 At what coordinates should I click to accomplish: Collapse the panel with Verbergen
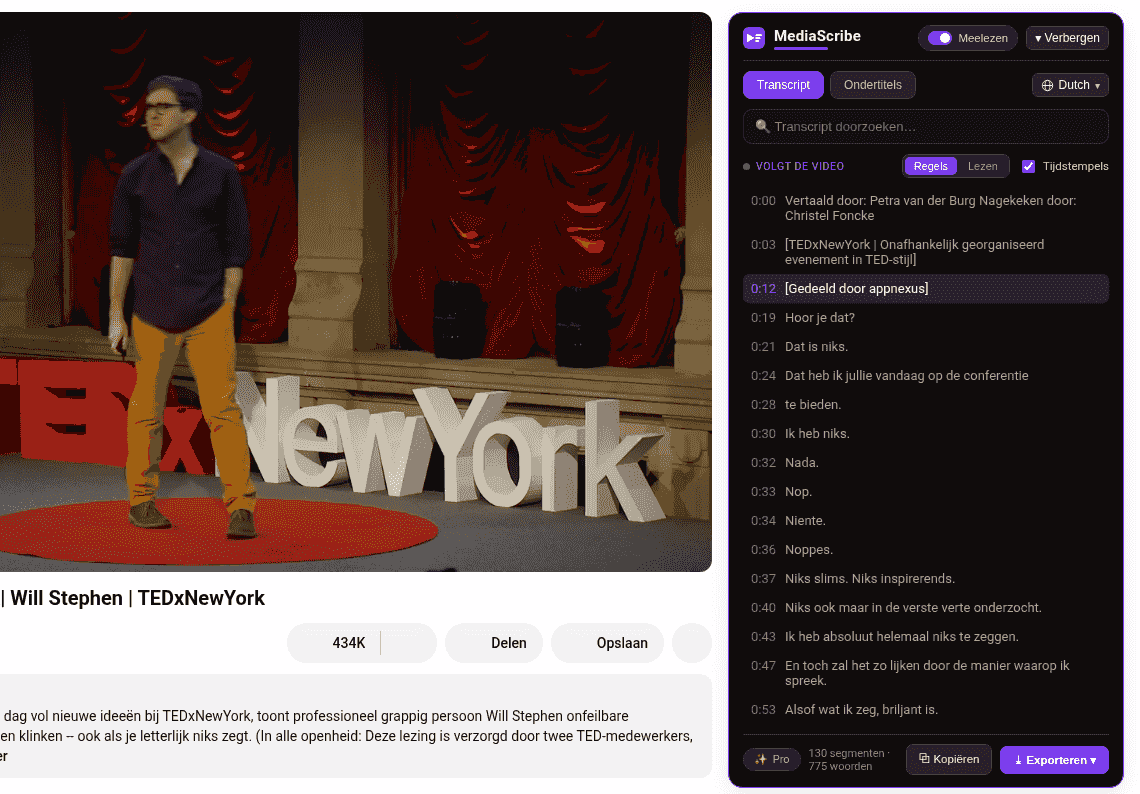[x=1067, y=38]
